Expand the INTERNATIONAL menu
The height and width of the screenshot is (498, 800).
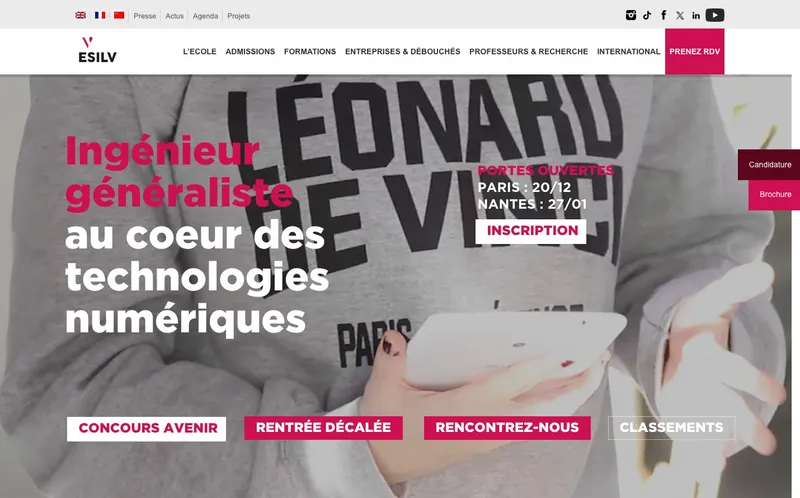(x=629, y=52)
